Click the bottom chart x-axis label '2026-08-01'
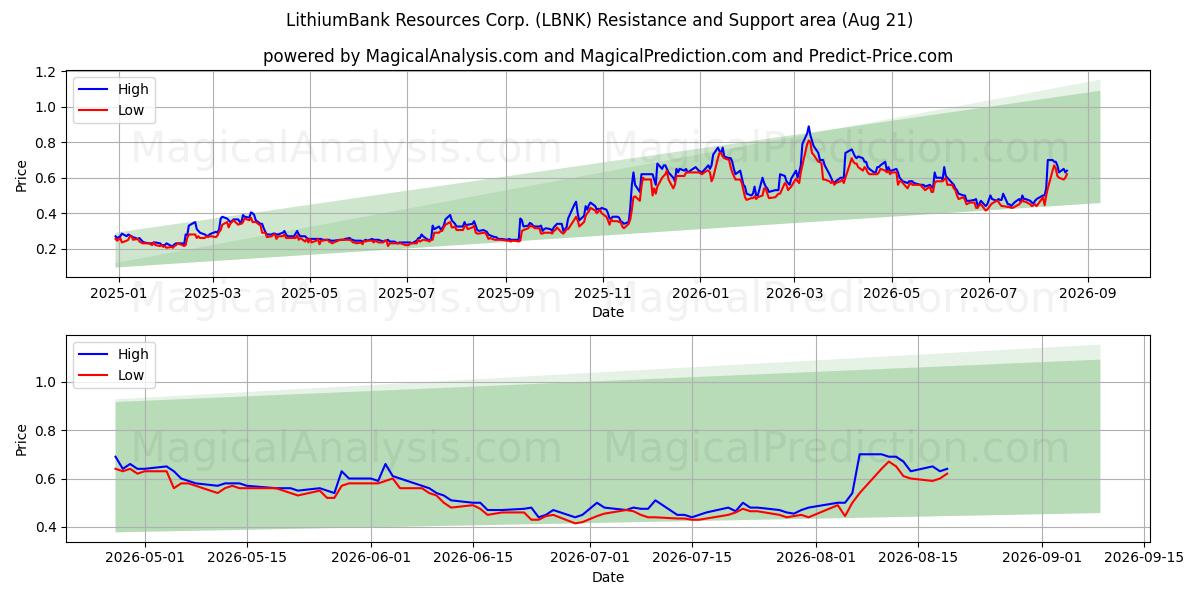This screenshot has width=1200, height=600. pyautogui.click(x=818, y=559)
